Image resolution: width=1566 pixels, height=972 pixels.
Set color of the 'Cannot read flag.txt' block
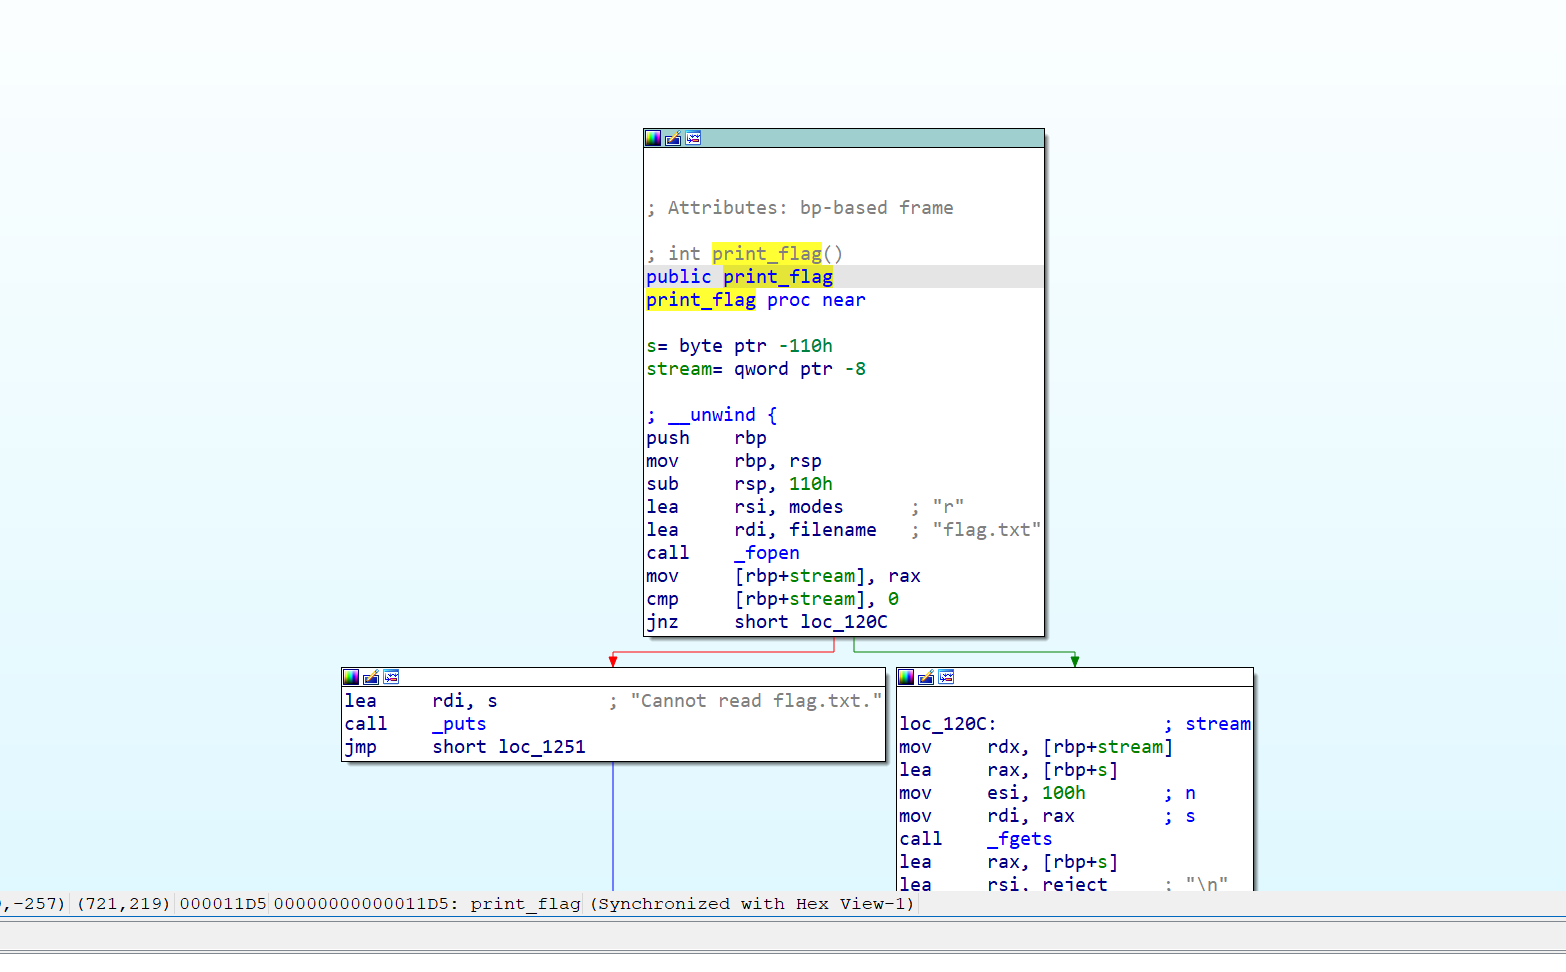pos(351,677)
